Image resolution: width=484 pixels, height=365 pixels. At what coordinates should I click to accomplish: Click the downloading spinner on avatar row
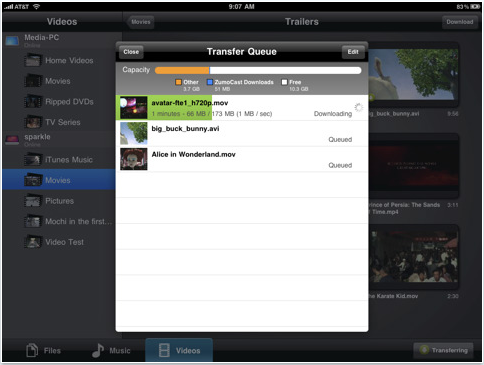(x=359, y=107)
